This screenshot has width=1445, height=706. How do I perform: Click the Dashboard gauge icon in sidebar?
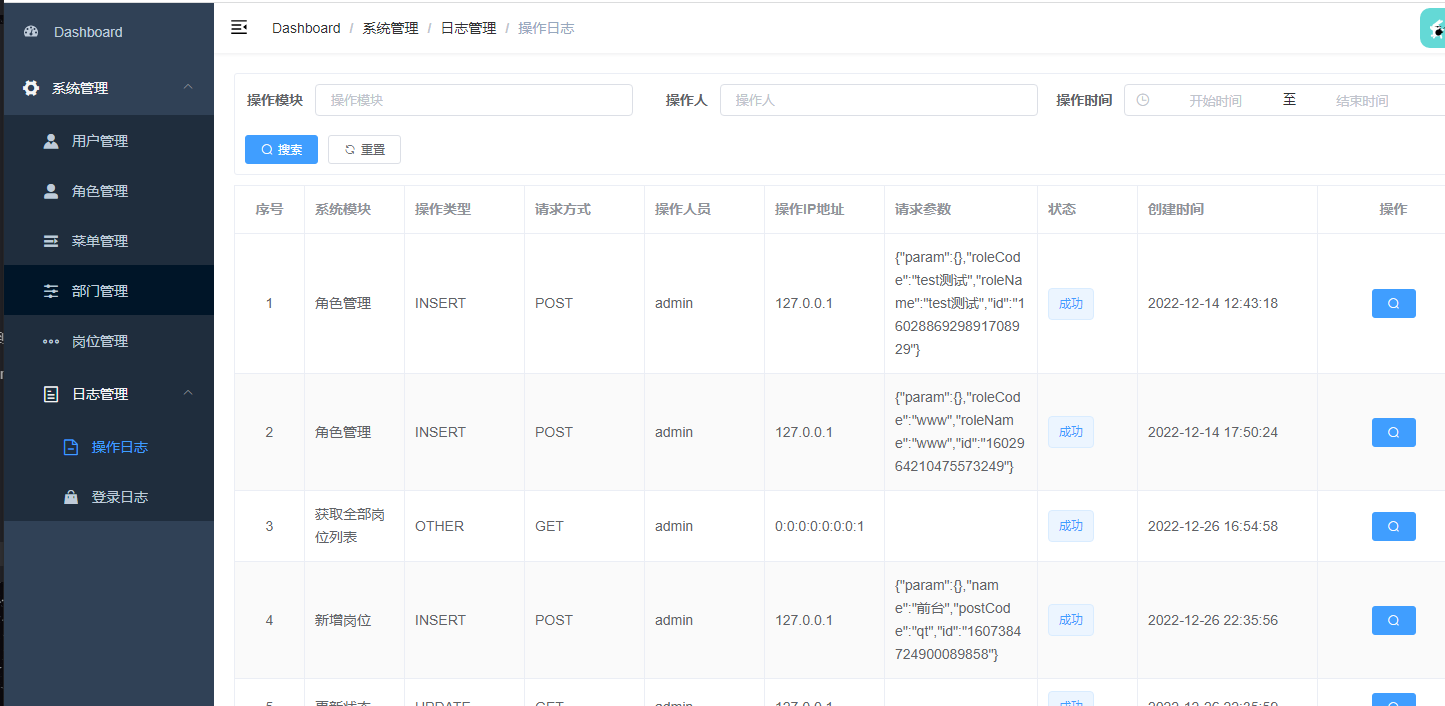[x=31, y=32]
